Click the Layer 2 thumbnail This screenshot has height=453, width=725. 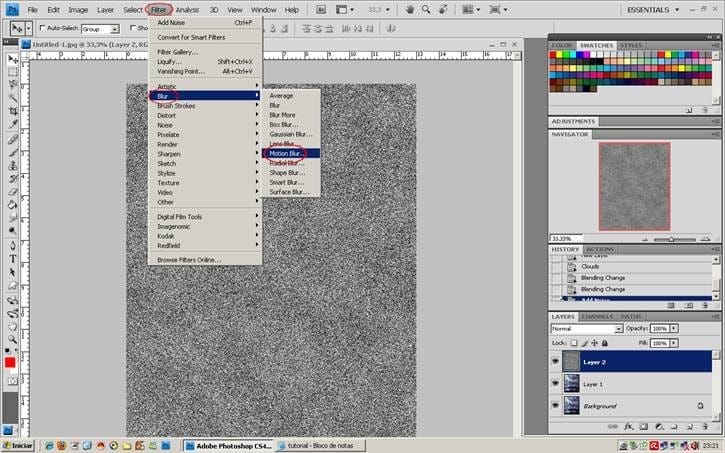pos(571,362)
